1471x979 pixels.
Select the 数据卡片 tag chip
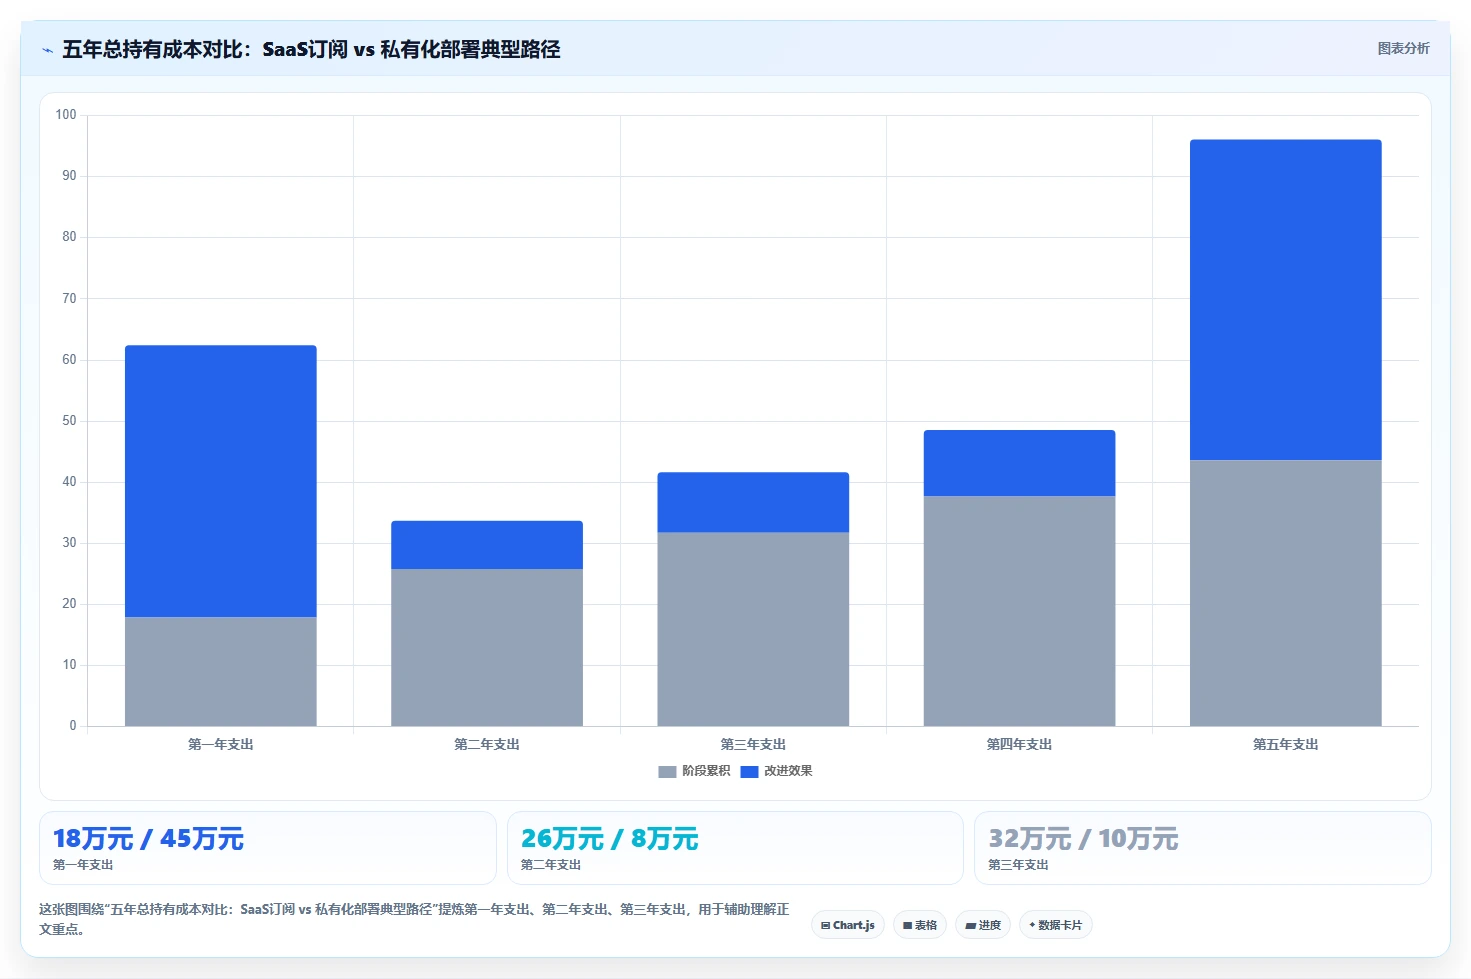pyautogui.click(x=1055, y=925)
